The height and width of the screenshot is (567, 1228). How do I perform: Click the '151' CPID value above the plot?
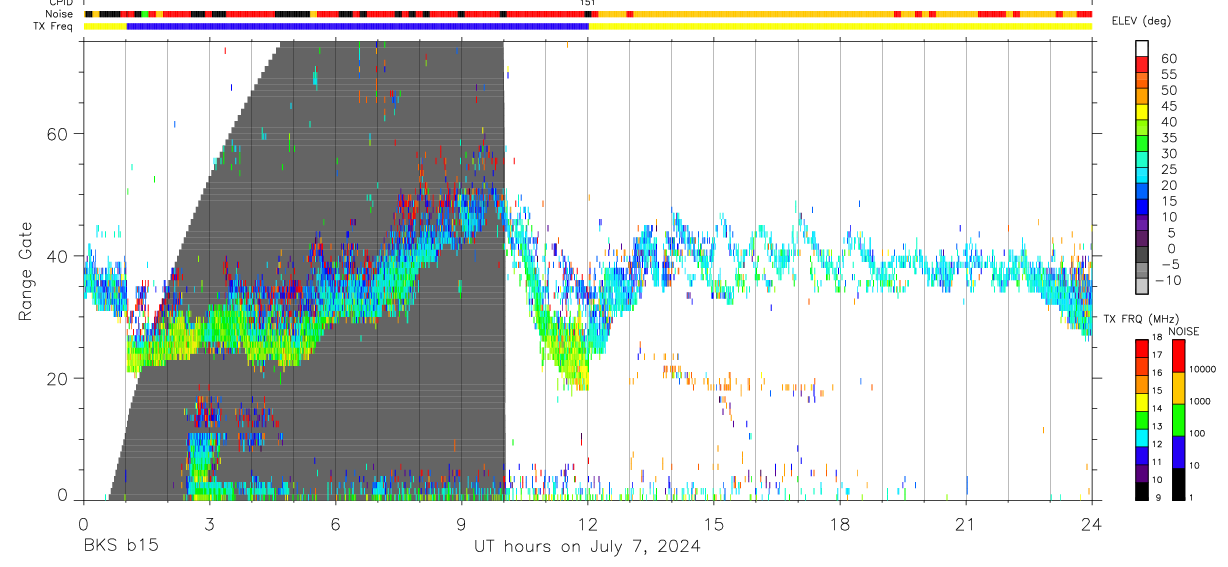pyautogui.click(x=588, y=4)
